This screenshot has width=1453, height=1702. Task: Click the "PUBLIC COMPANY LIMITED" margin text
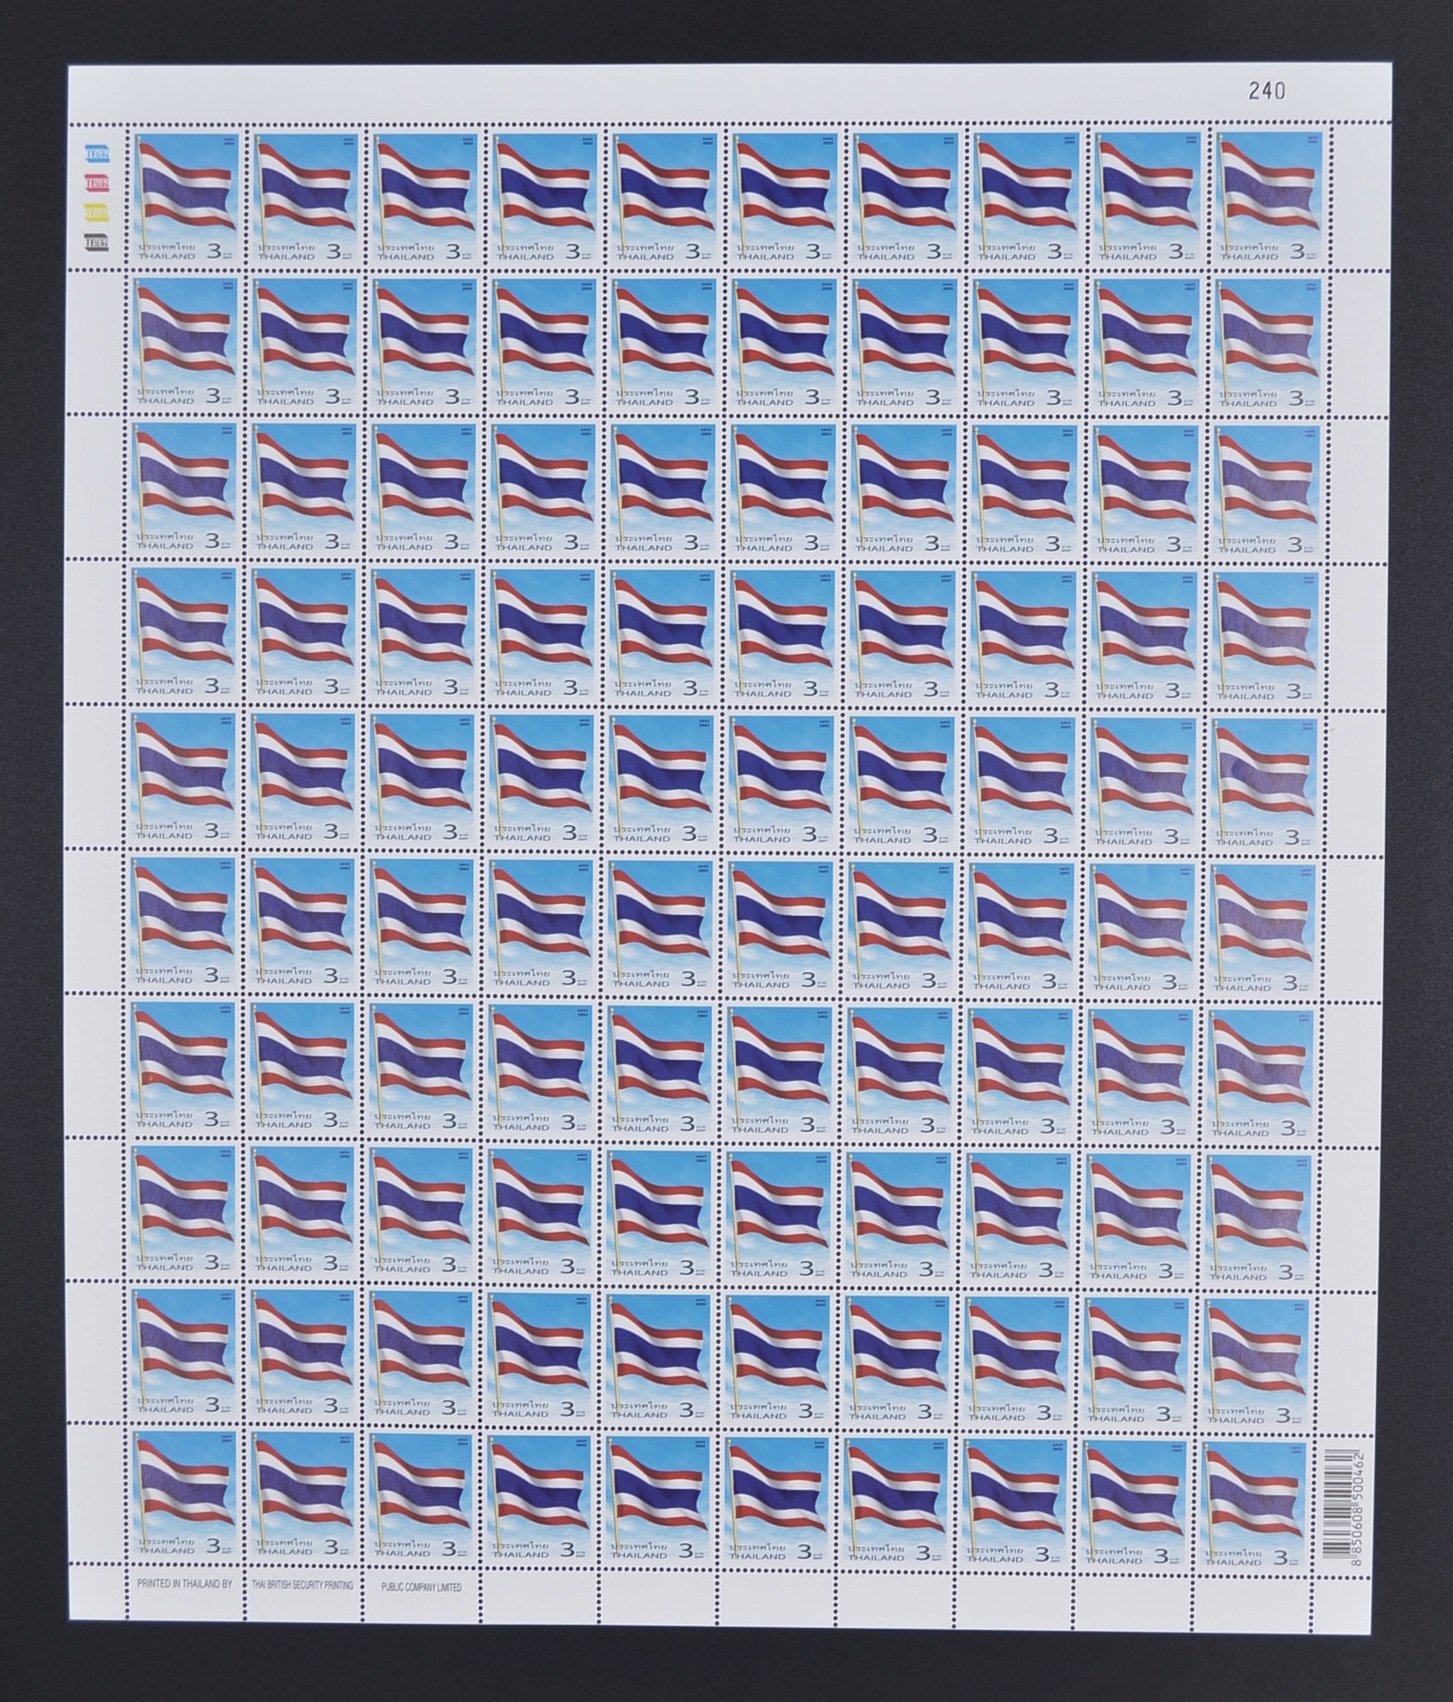tap(421, 1588)
